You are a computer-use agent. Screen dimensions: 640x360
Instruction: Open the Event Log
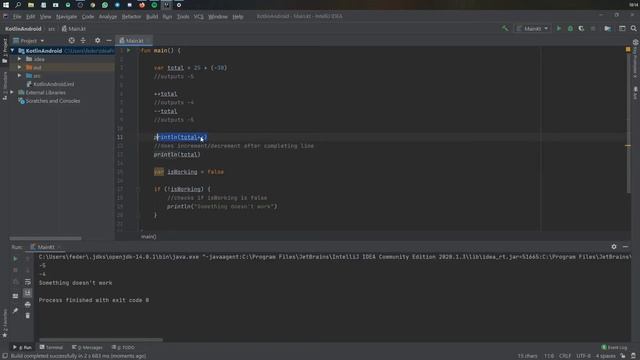click(614, 347)
